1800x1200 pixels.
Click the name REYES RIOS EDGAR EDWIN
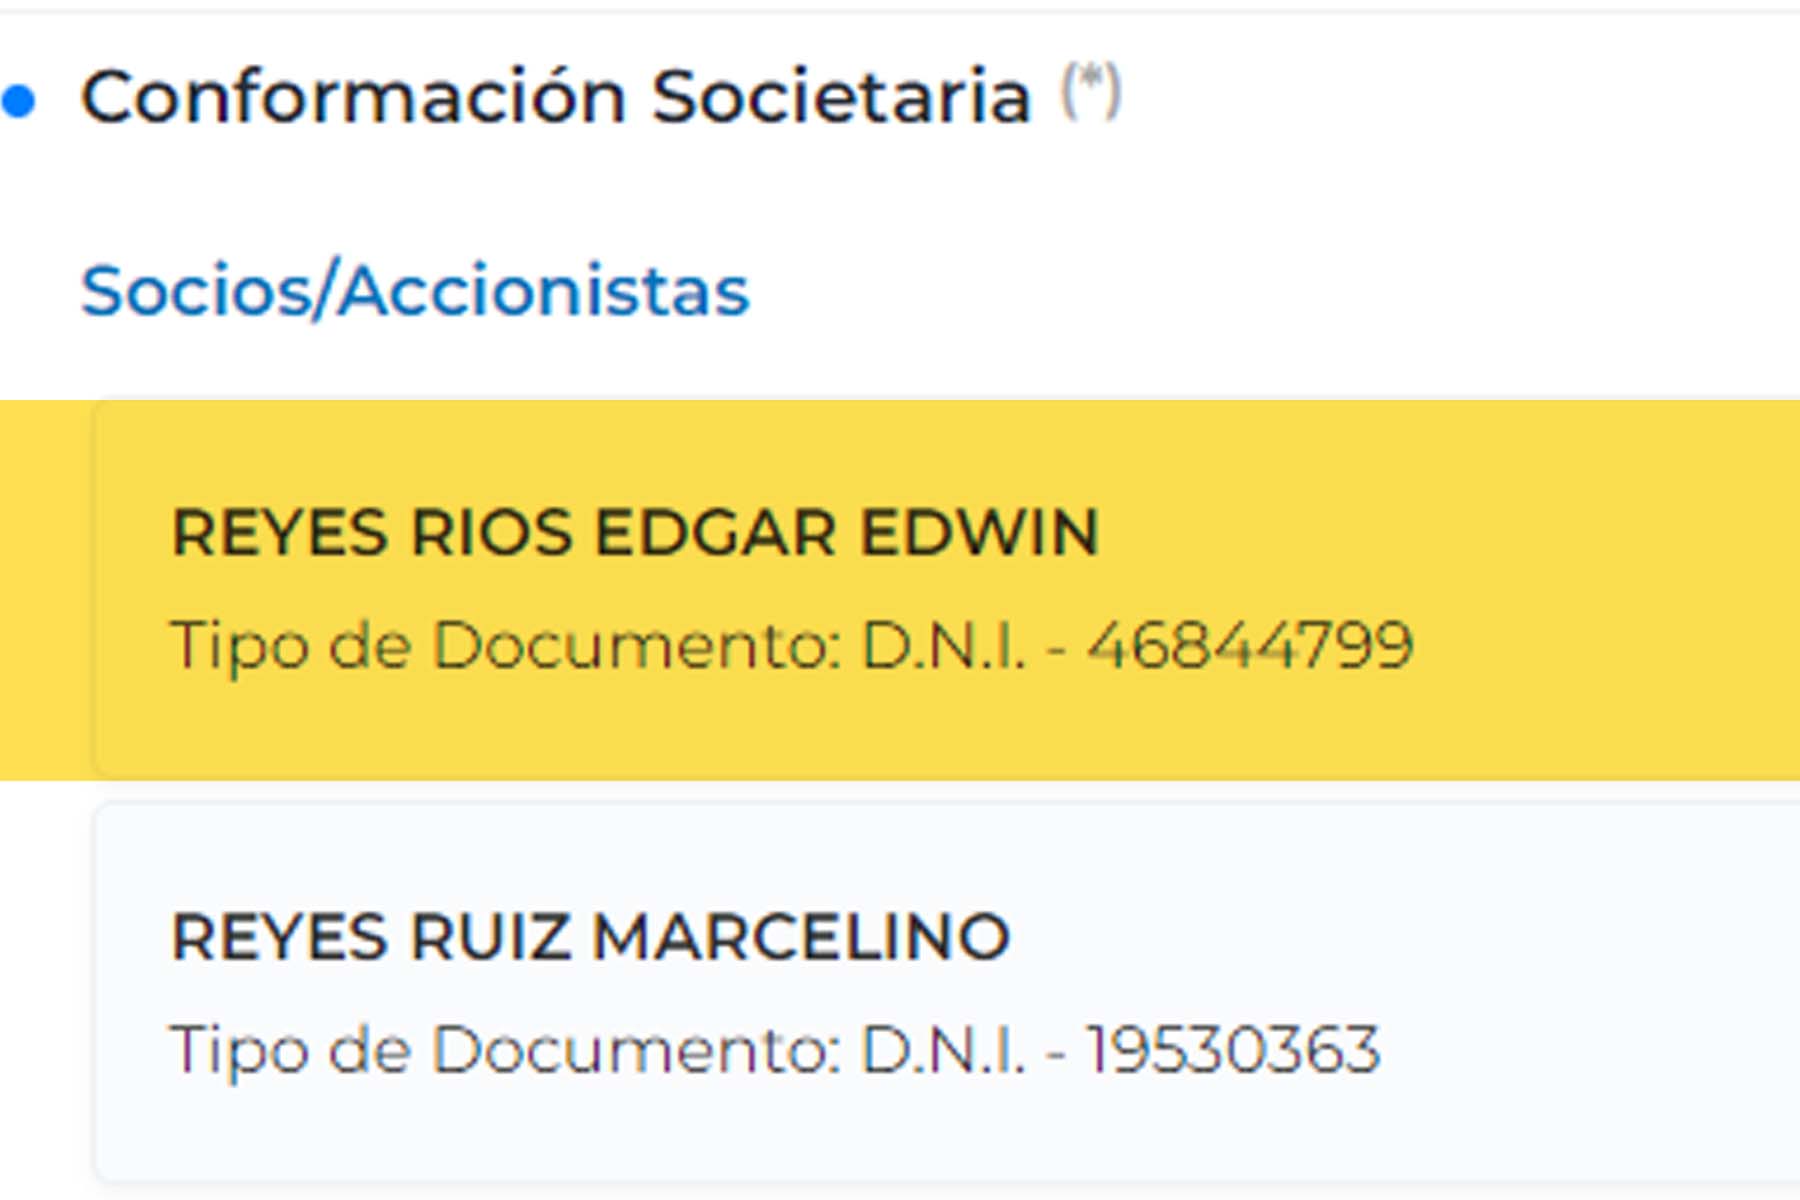635,532
